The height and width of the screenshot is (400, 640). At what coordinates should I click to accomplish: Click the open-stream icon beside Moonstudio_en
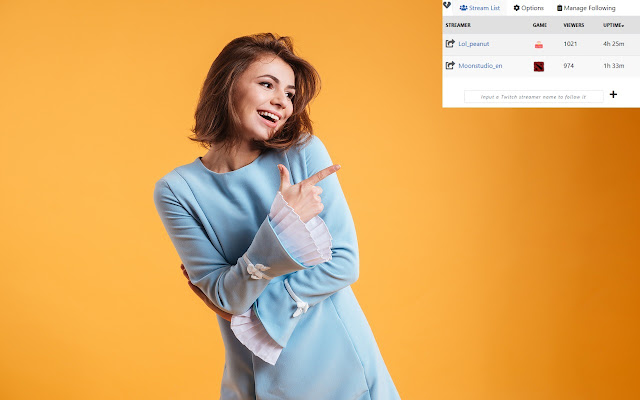point(450,65)
